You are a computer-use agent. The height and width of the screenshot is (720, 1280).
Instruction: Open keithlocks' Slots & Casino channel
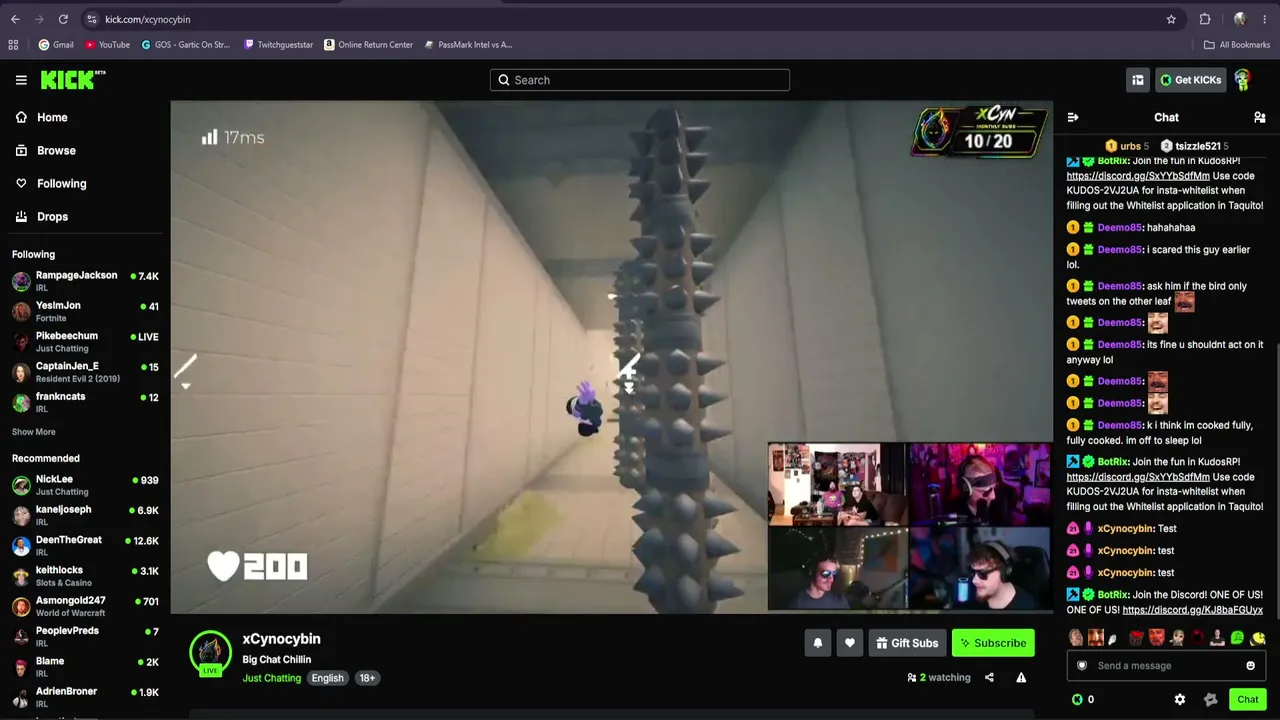(x=85, y=576)
